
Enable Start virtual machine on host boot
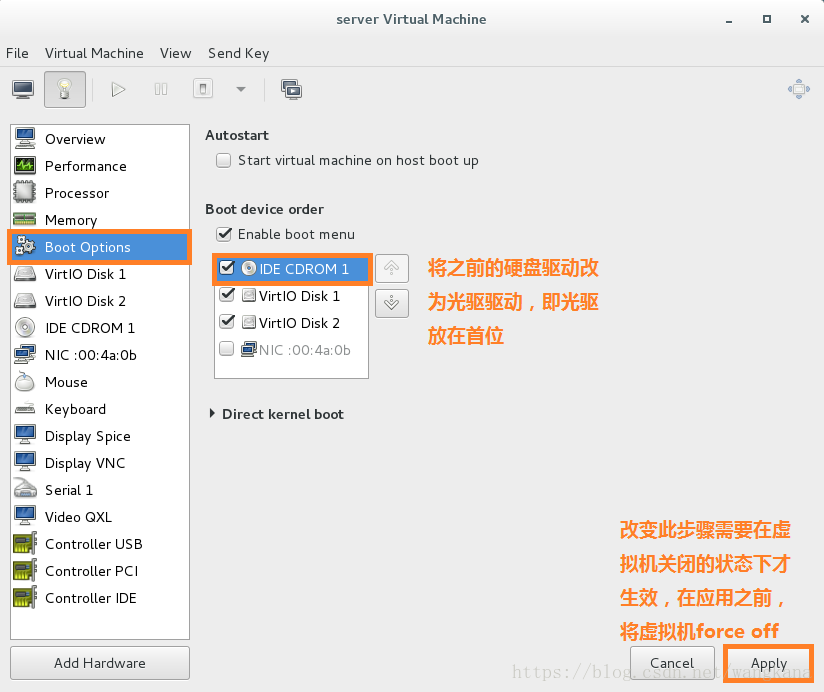[223, 160]
